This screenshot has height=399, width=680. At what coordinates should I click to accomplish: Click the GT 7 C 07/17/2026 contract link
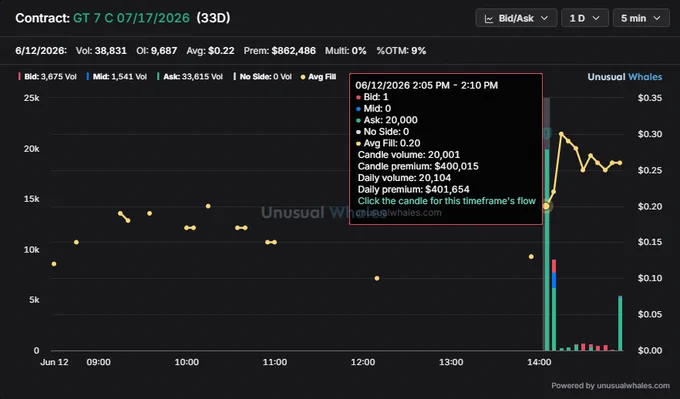[131, 18]
